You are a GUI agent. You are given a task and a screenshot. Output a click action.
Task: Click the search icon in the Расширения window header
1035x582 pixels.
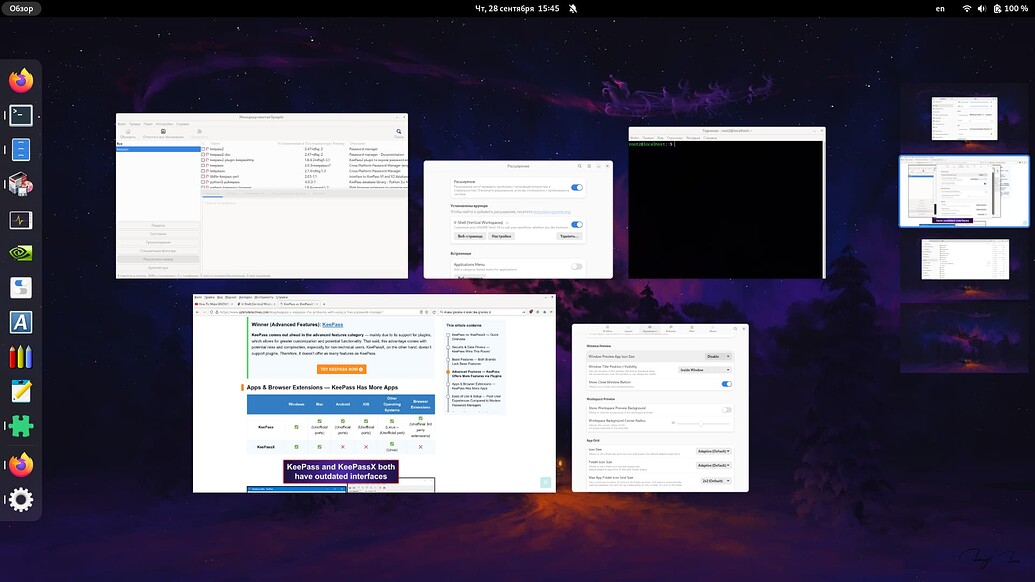(x=580, y=166)
